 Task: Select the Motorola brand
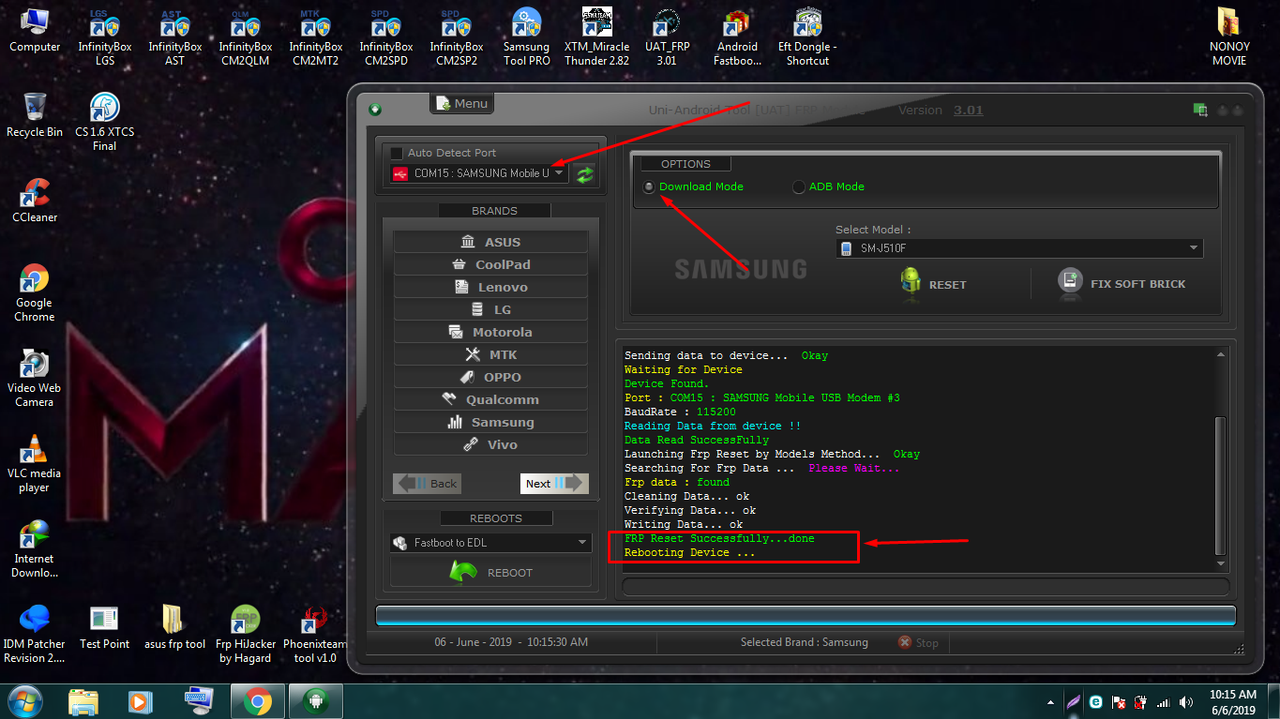[491, 332]
